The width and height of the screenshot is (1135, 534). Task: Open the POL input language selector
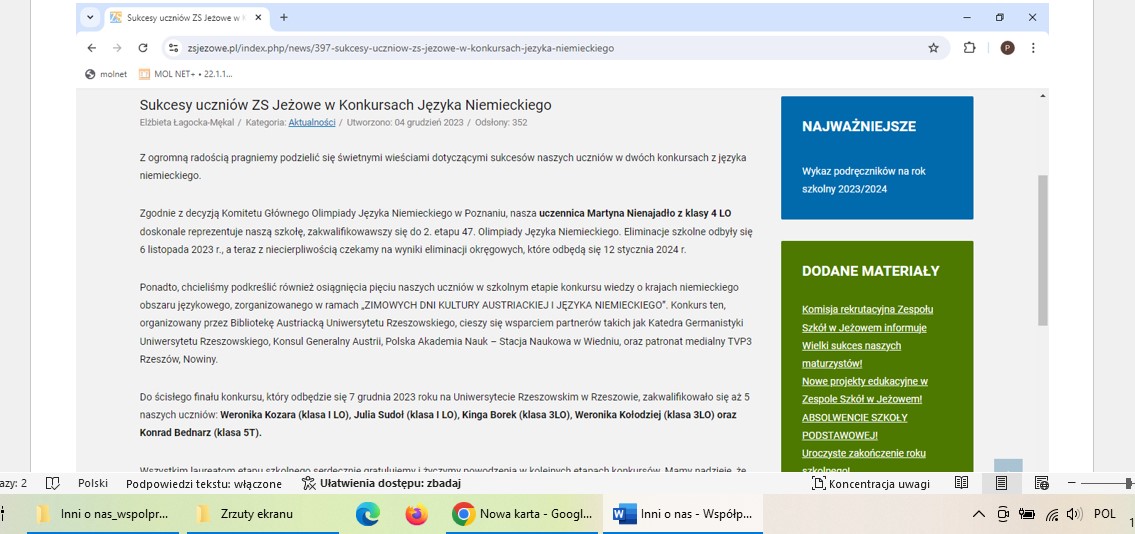[1104, 514]
